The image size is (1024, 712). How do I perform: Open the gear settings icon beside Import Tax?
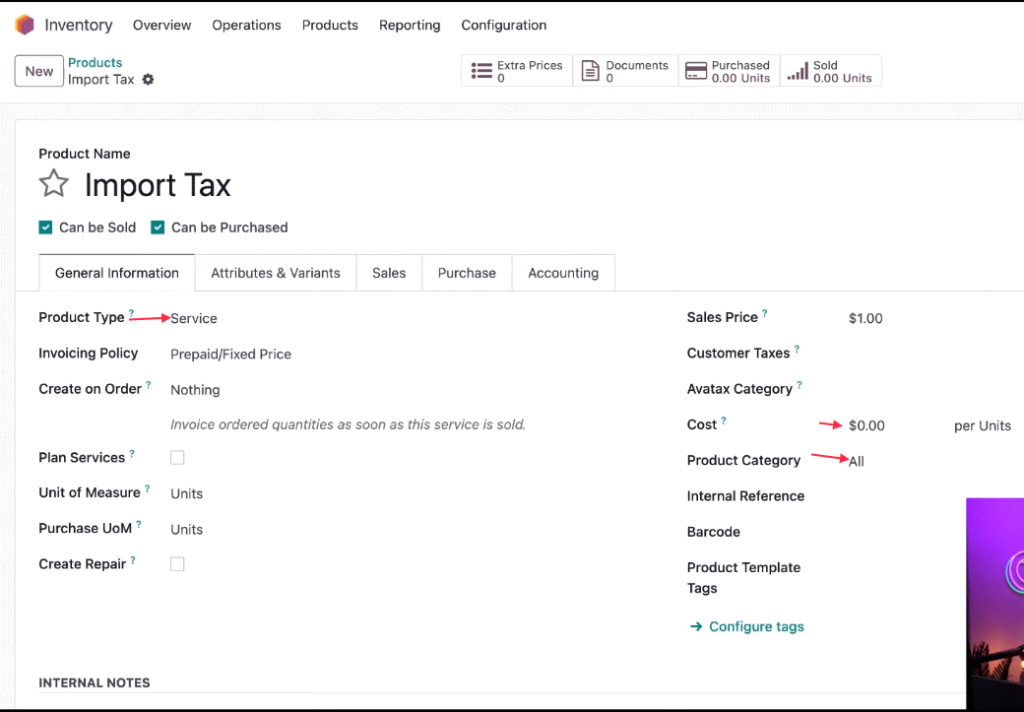148,79
